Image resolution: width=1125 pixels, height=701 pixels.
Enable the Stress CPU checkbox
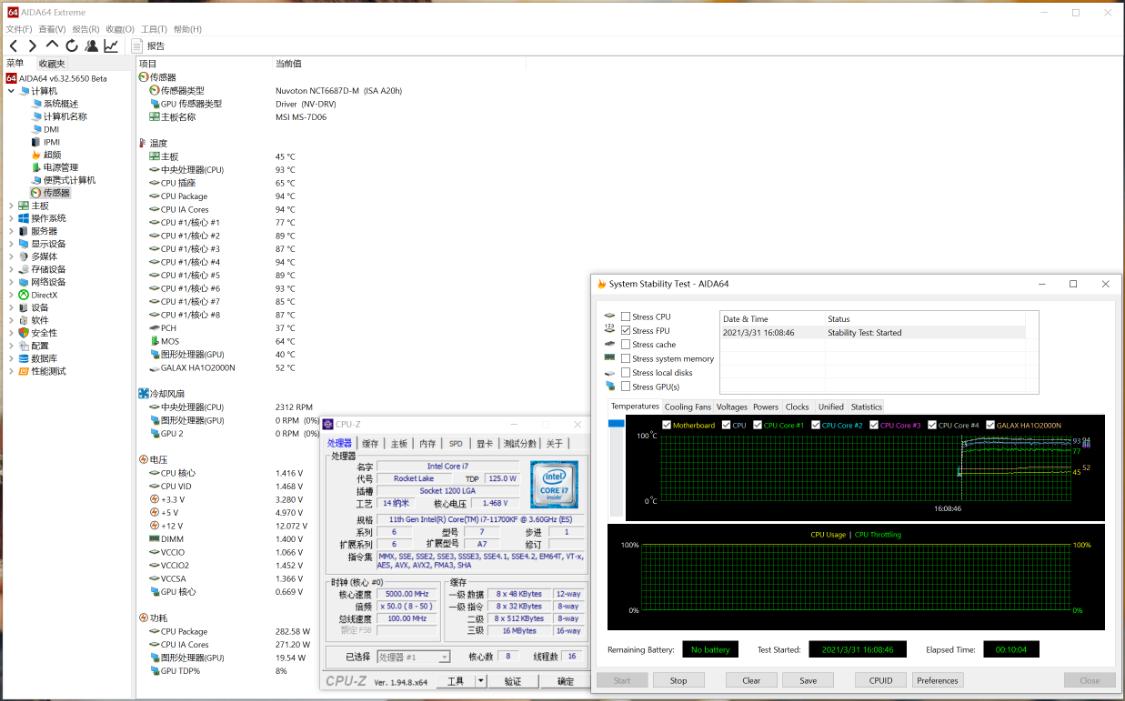[628, 316]
